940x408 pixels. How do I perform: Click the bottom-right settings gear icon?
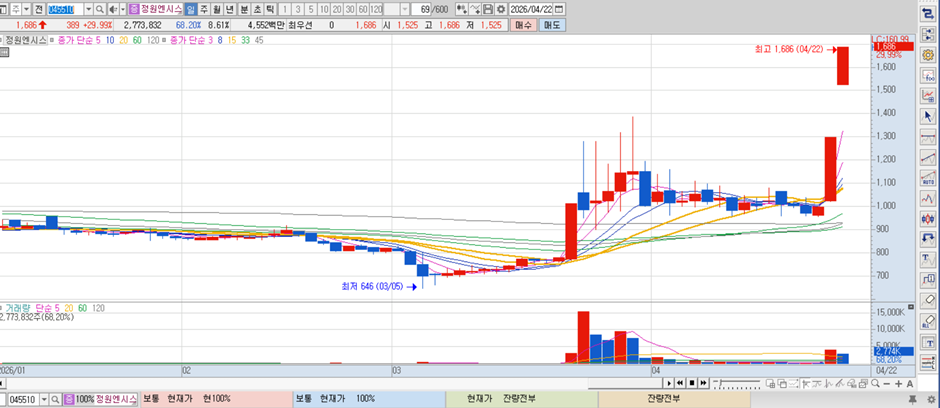click(x=930, y=399)
